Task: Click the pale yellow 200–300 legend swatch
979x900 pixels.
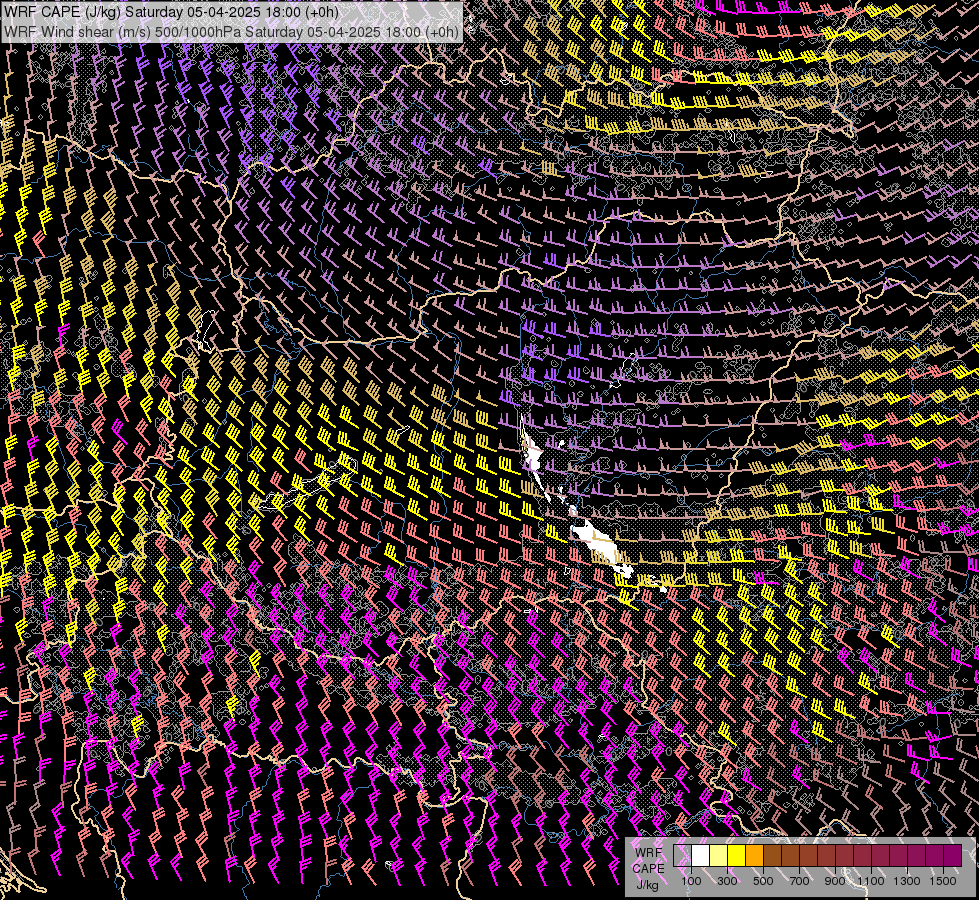Action: [719, 856]
